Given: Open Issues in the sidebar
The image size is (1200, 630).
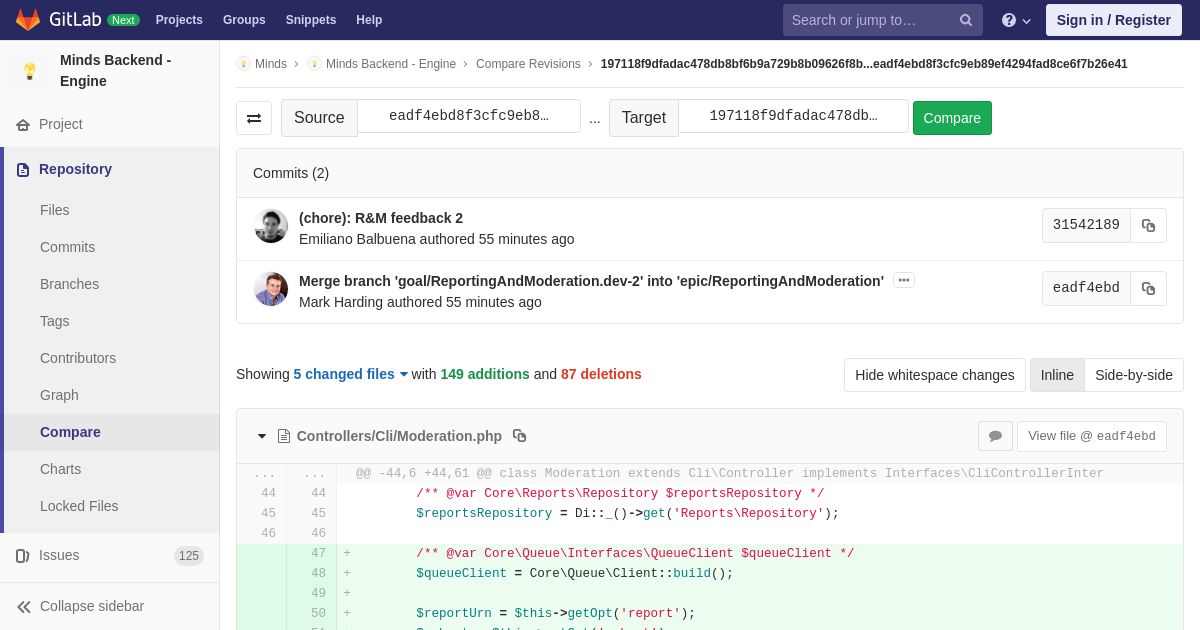Looking at the screenshot, I should [59, 555].
